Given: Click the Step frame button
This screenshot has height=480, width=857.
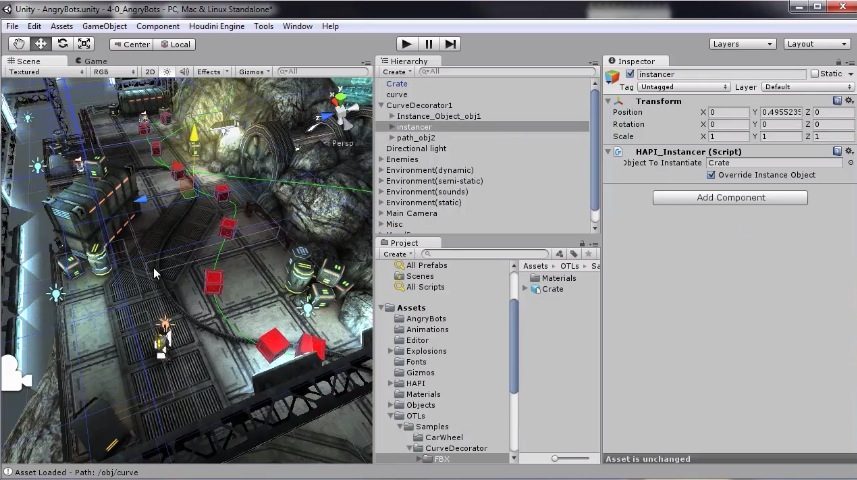Looking at the screenshot, I should (450, 44).
